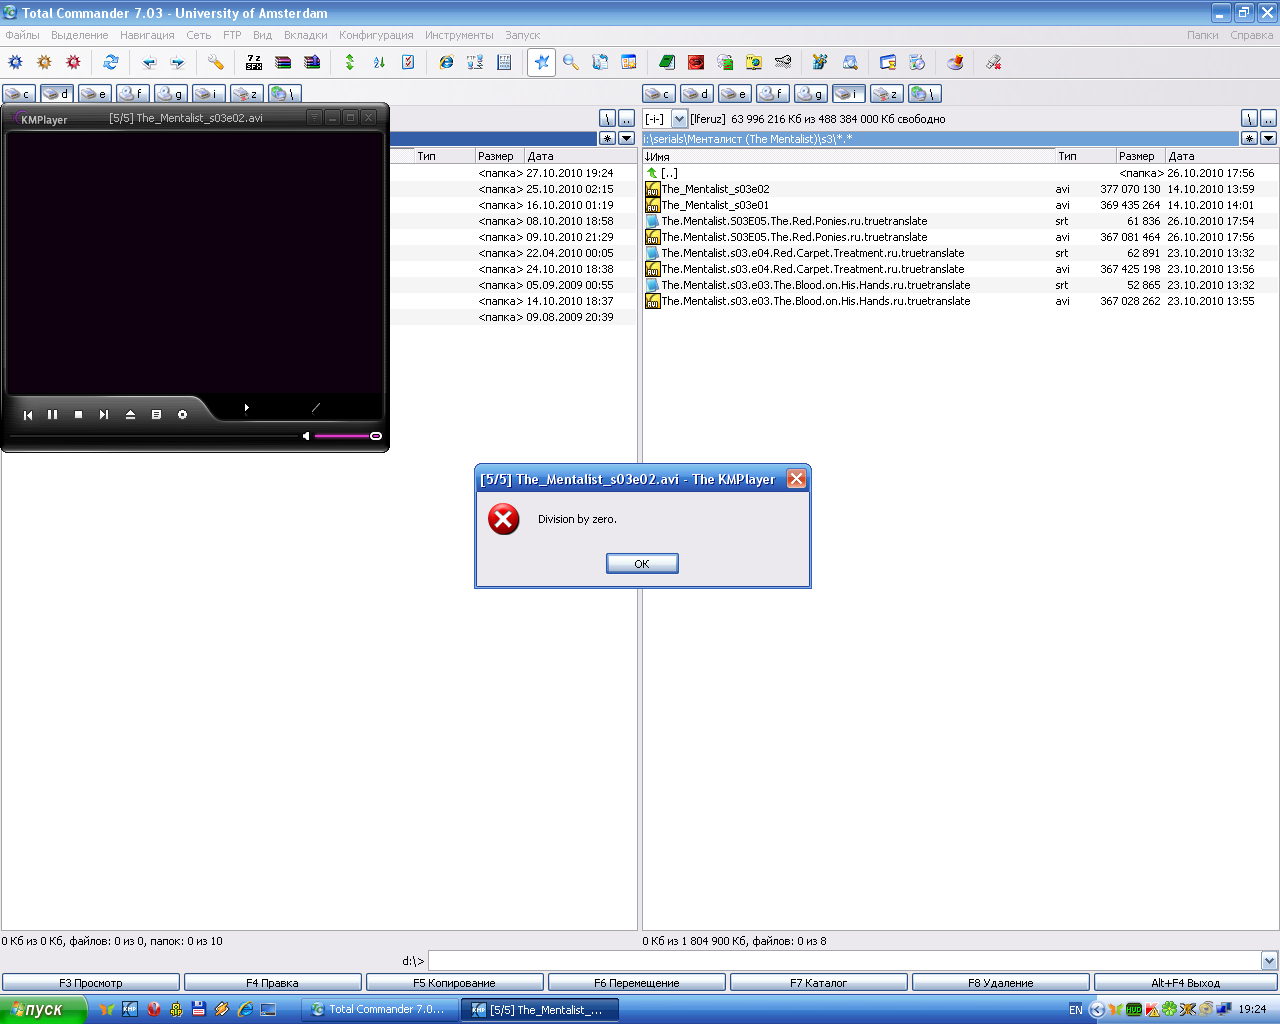Click the red checklist icon in toolbar

[x=408, y=62]
